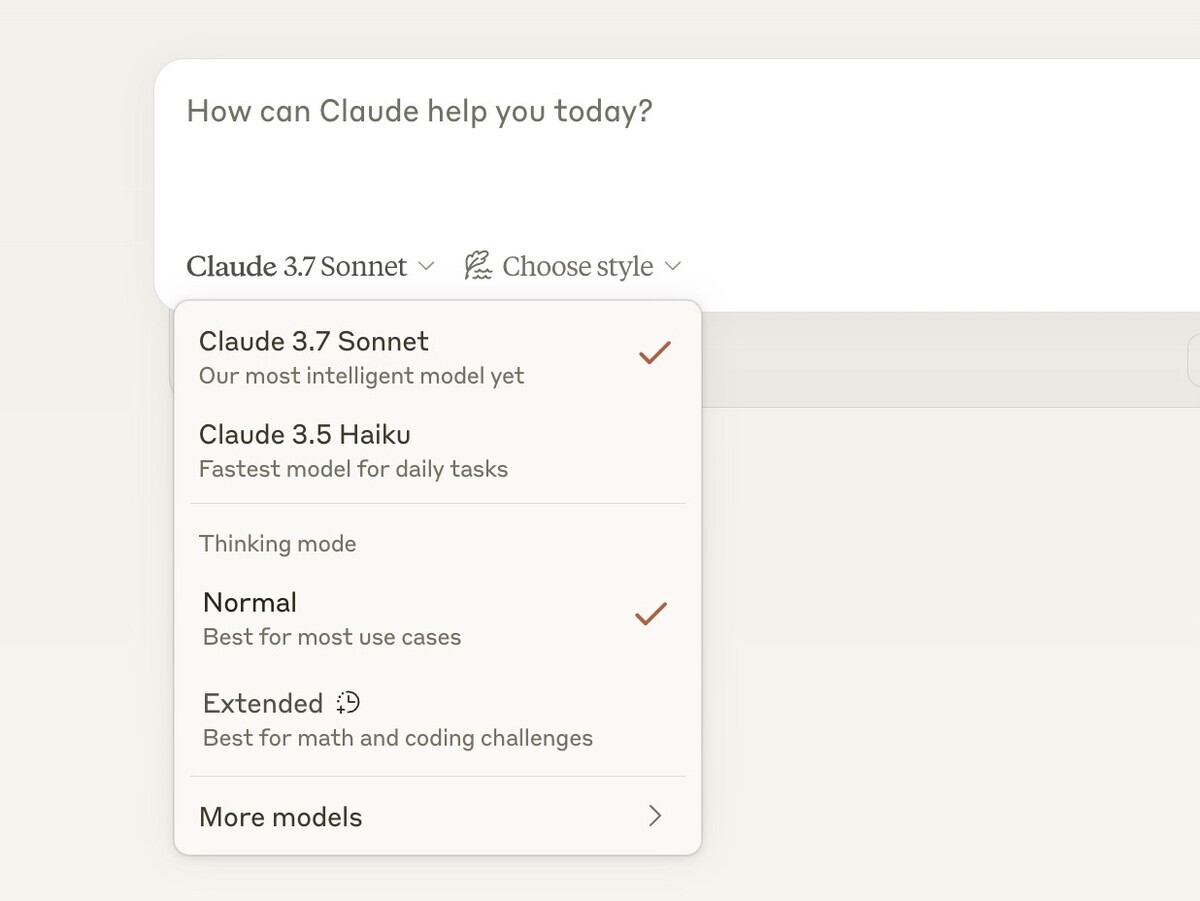Click the clock icon beside Extended
Image resolution: width=1200 pixels, height=901 pixels.
[x=348, y=703]
